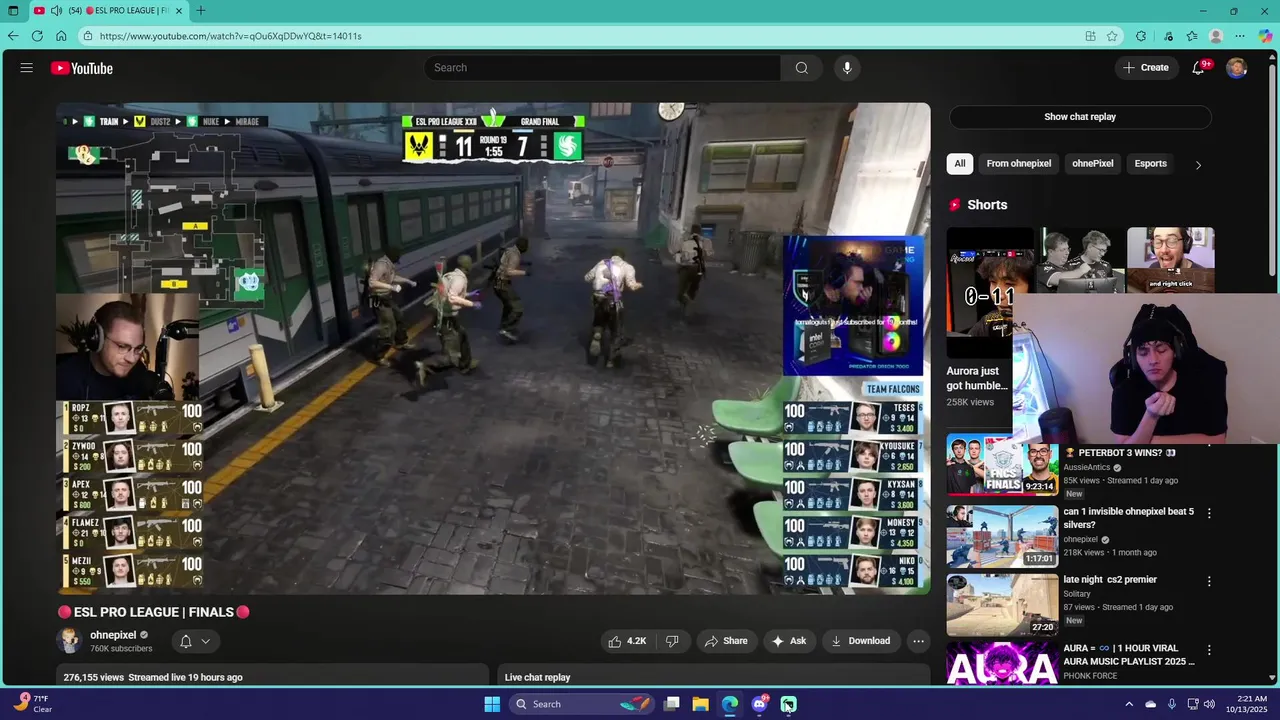Viewport: 1280px width, 720px height.
Task: Open the AURA 1 HOUR VIRAL playlist thumbnail
Action: (1002, 663)
